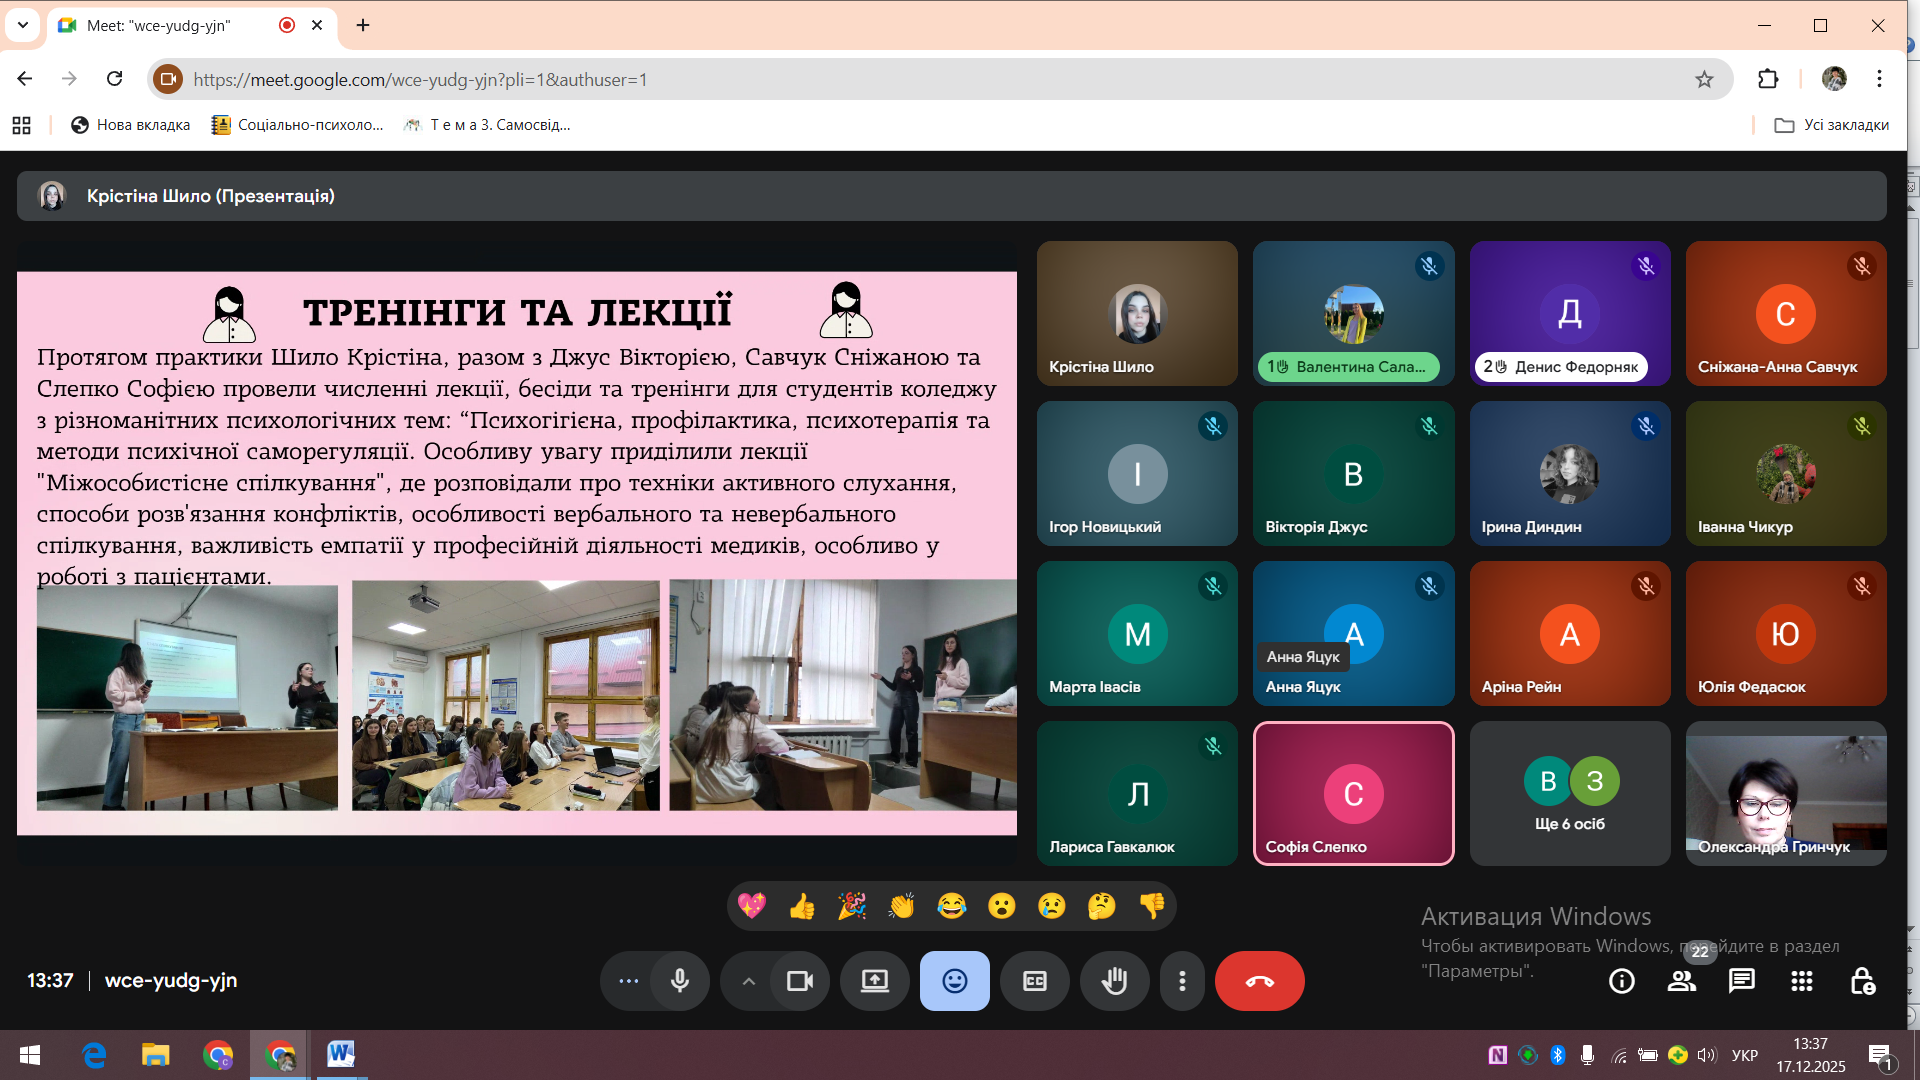The height and width of the screenshot is (1080, 1920).
Task: Open meeting details info icon
Action: point(1621,981)
